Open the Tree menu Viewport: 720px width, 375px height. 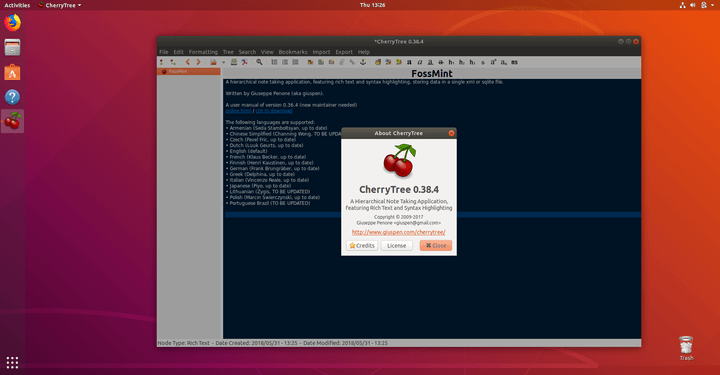[228, 52]
